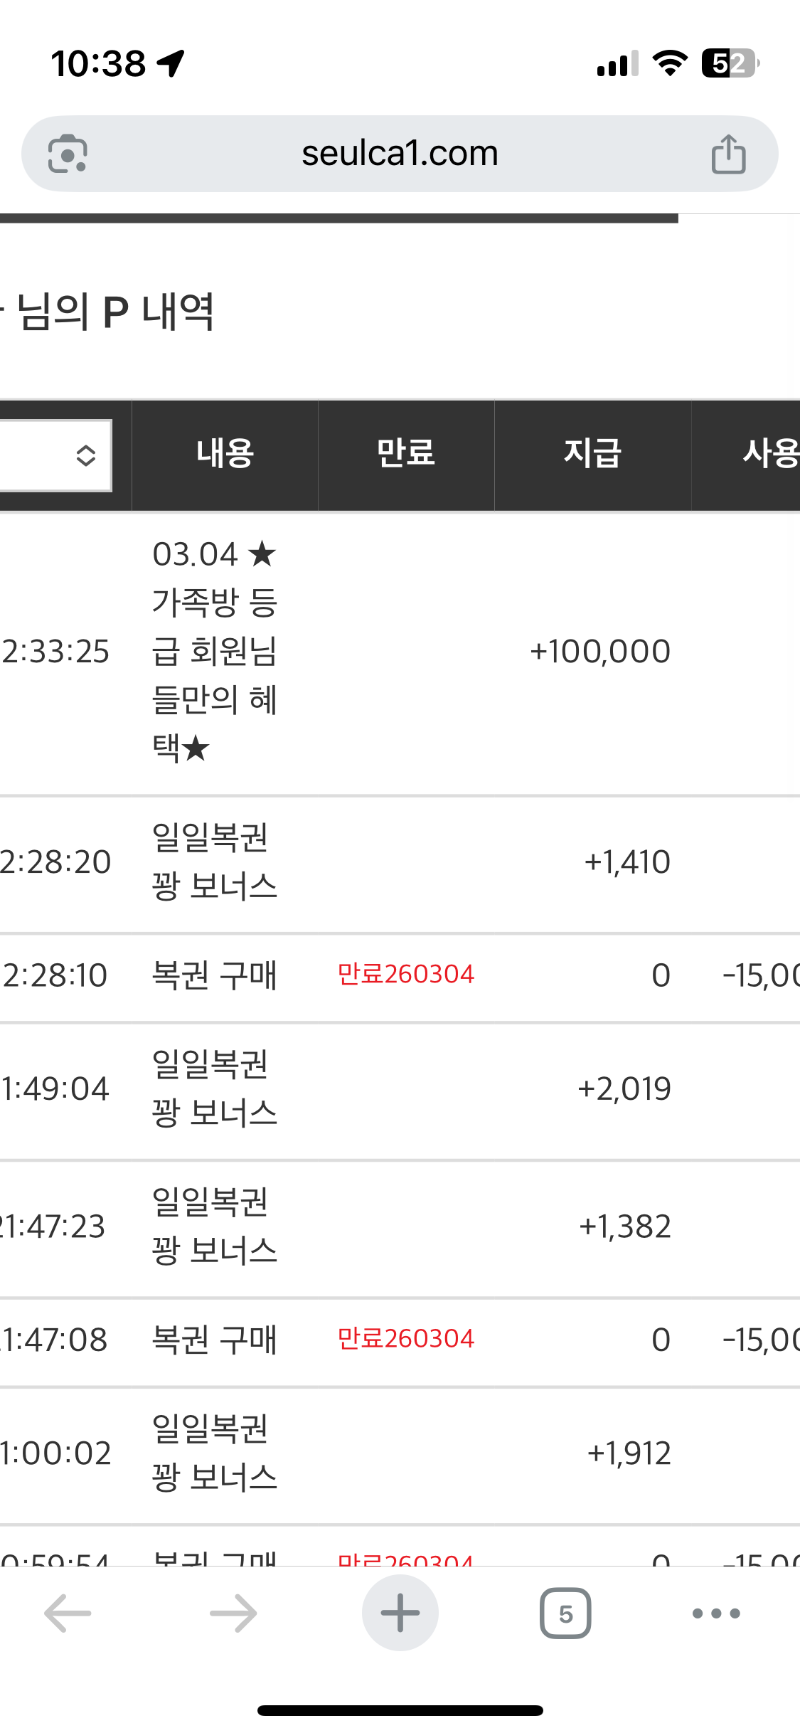Open a new tab with plus button

coord(400,1613)
